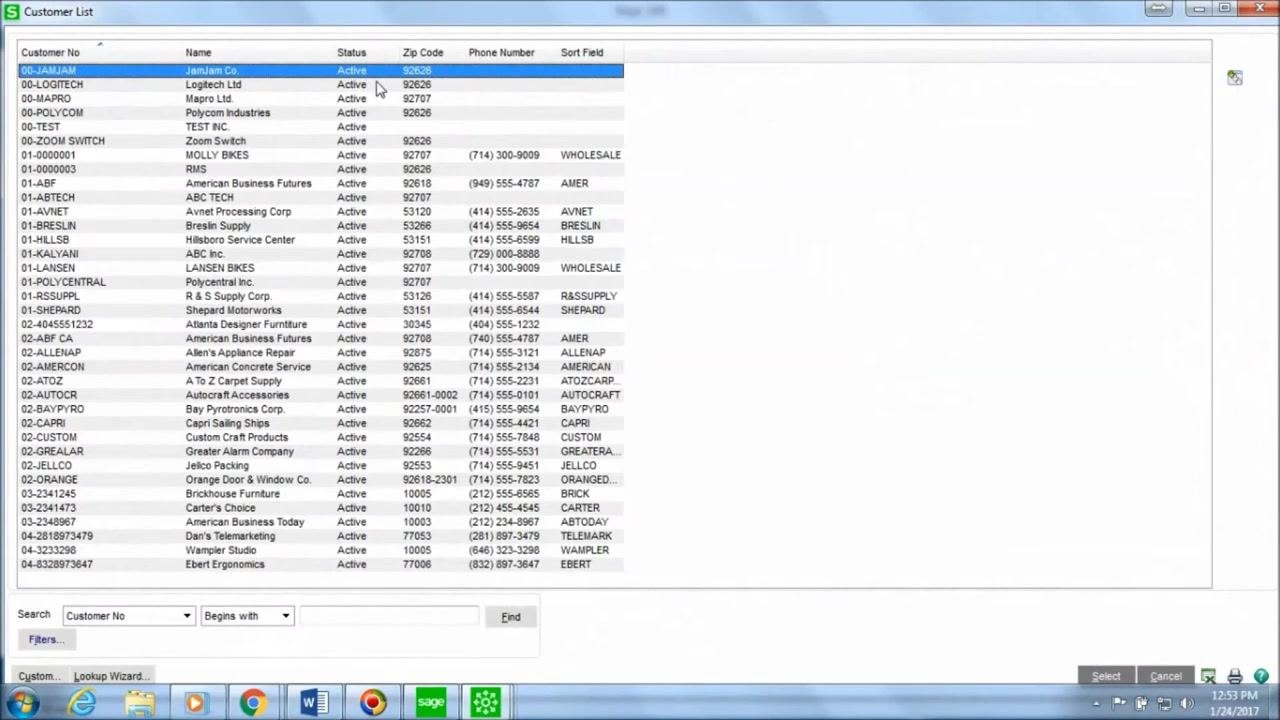Click the Custom button
1280x720 pixels.
[39, 676]
